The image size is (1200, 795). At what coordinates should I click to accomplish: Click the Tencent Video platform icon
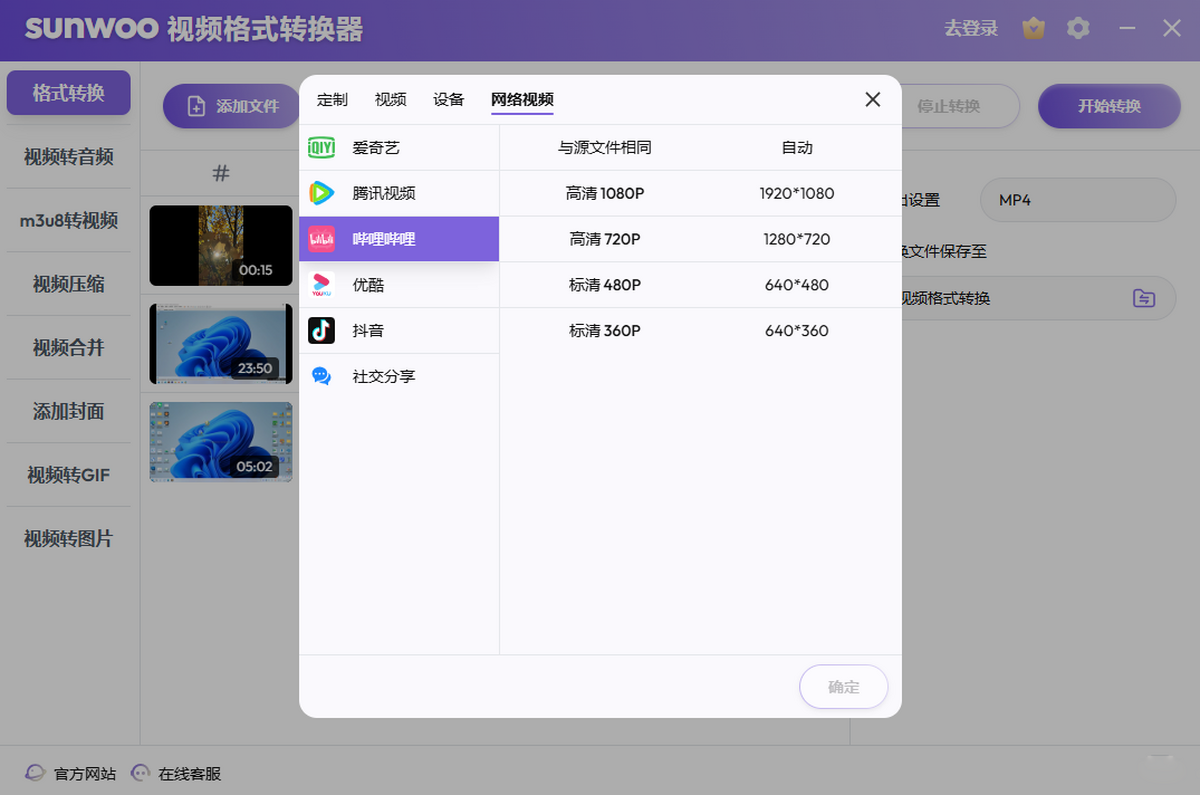point(320,193)
